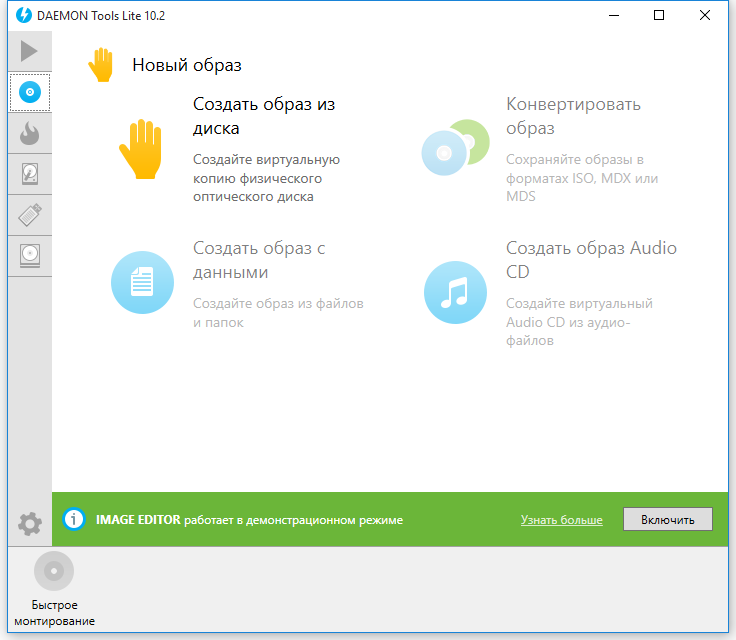Click the info icon in green banner

coord(74,520)
